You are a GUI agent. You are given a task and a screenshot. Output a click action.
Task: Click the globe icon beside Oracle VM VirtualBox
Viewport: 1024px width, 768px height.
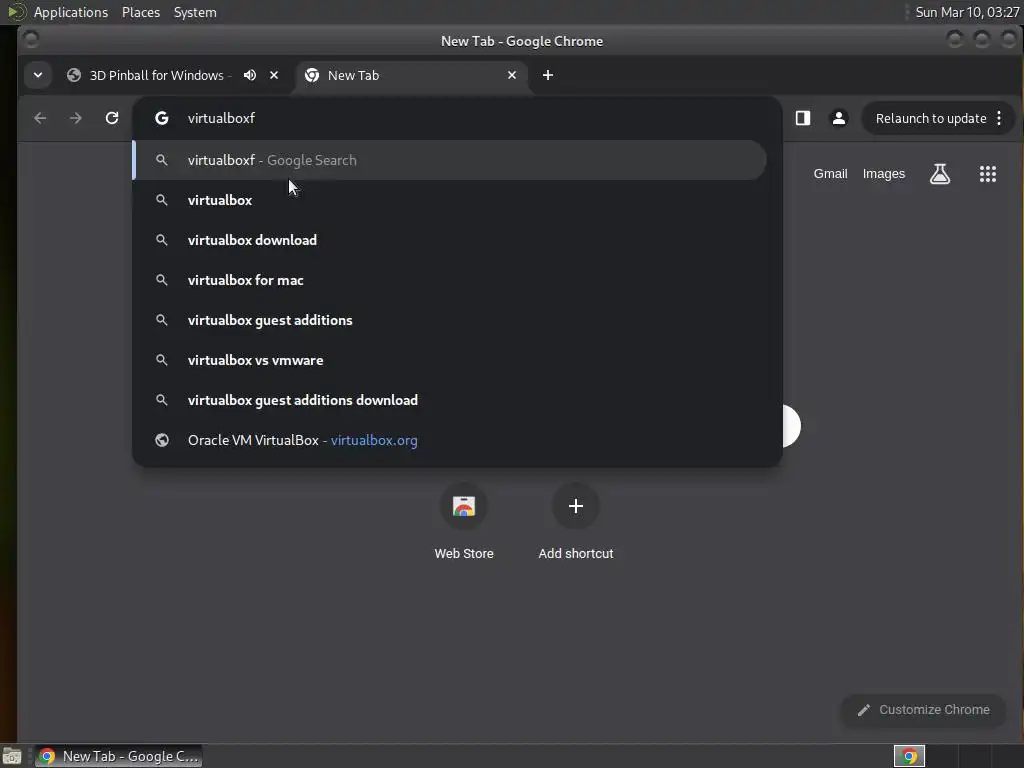(x=161, y=440)
